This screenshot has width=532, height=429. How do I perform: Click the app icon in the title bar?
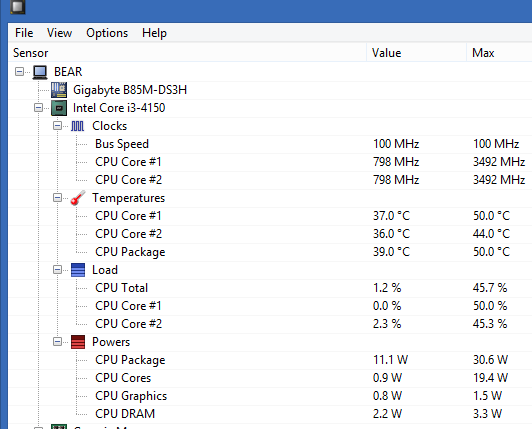[x=18, y=7]
